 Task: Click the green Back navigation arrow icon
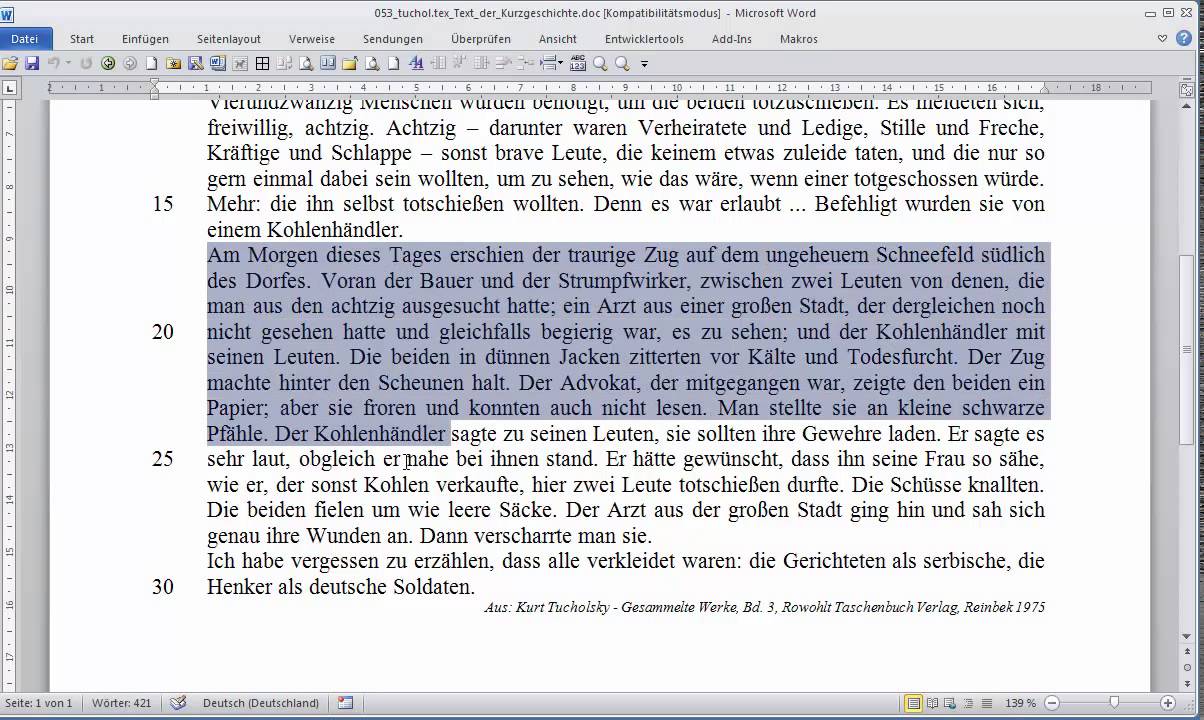tap(108, 63)
